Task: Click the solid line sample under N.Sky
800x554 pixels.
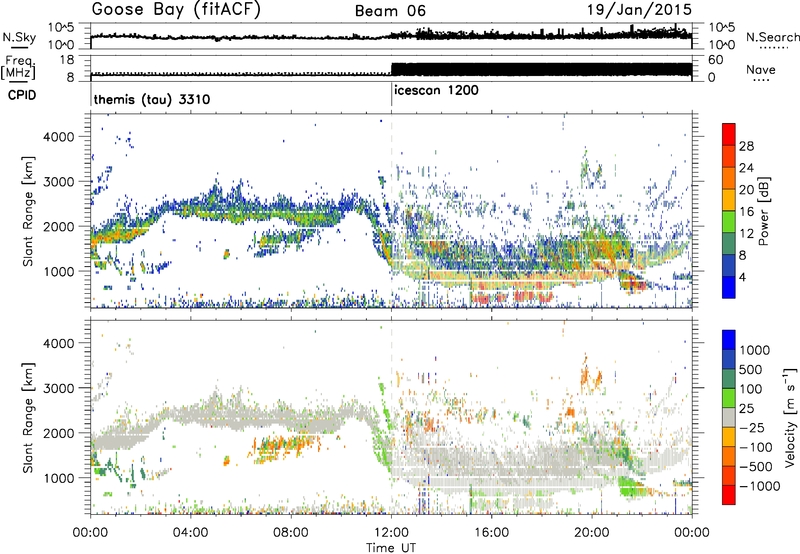Action: pos(19,48)
